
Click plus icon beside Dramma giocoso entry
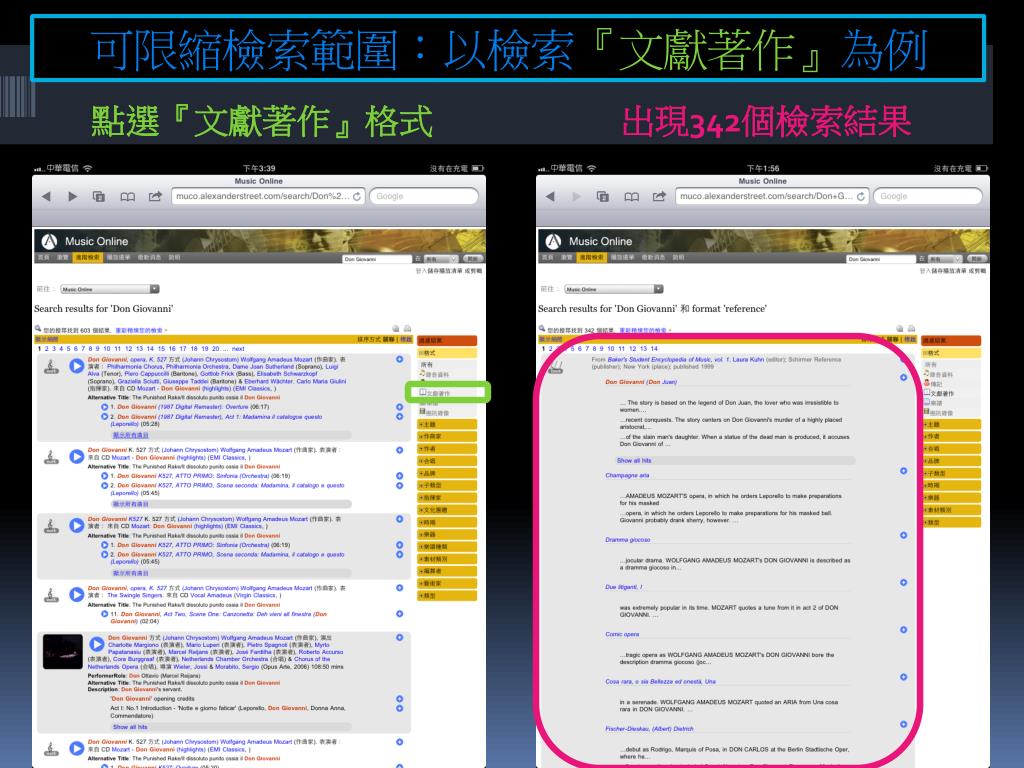click(903, 536)
